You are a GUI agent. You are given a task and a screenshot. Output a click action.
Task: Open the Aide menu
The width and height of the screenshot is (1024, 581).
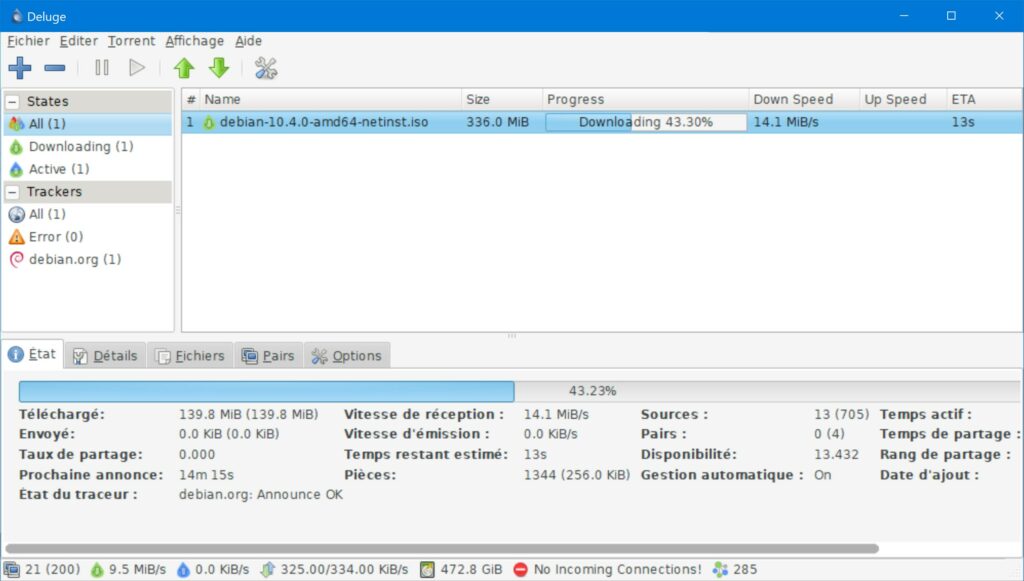pos(249,41)
